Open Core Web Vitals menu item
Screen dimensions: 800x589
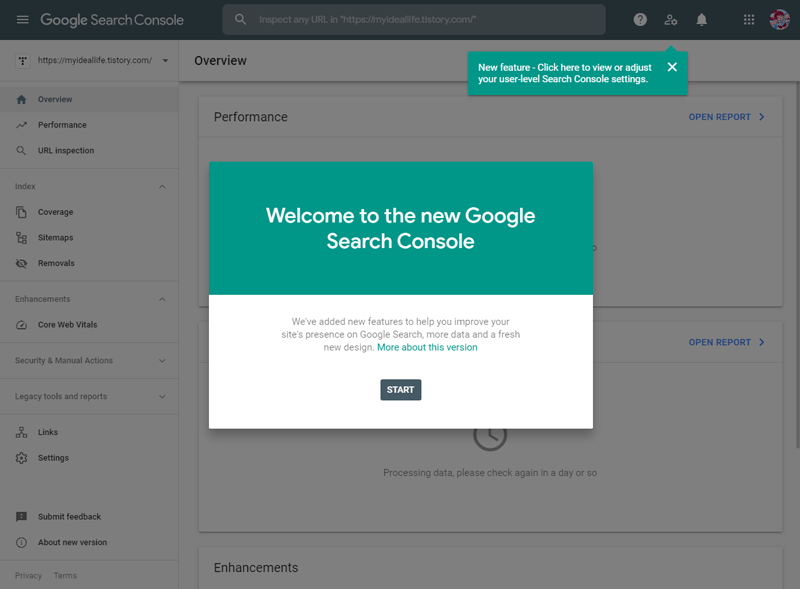(x=89, y=325)
